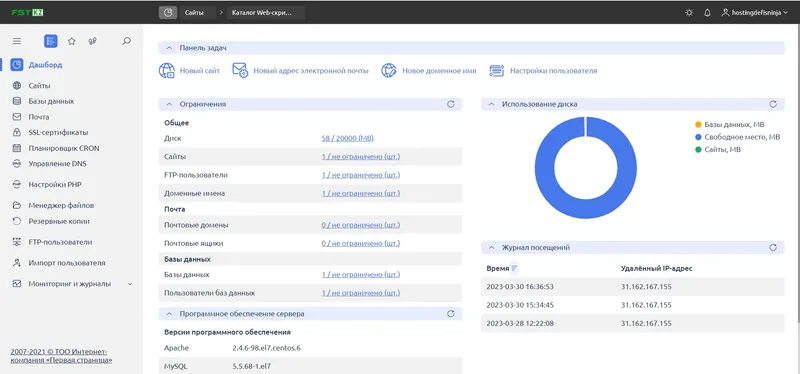Screen dimensions: 800x374
Task: Refresh the Журнал посещений panel
Action: pos(773,247)
